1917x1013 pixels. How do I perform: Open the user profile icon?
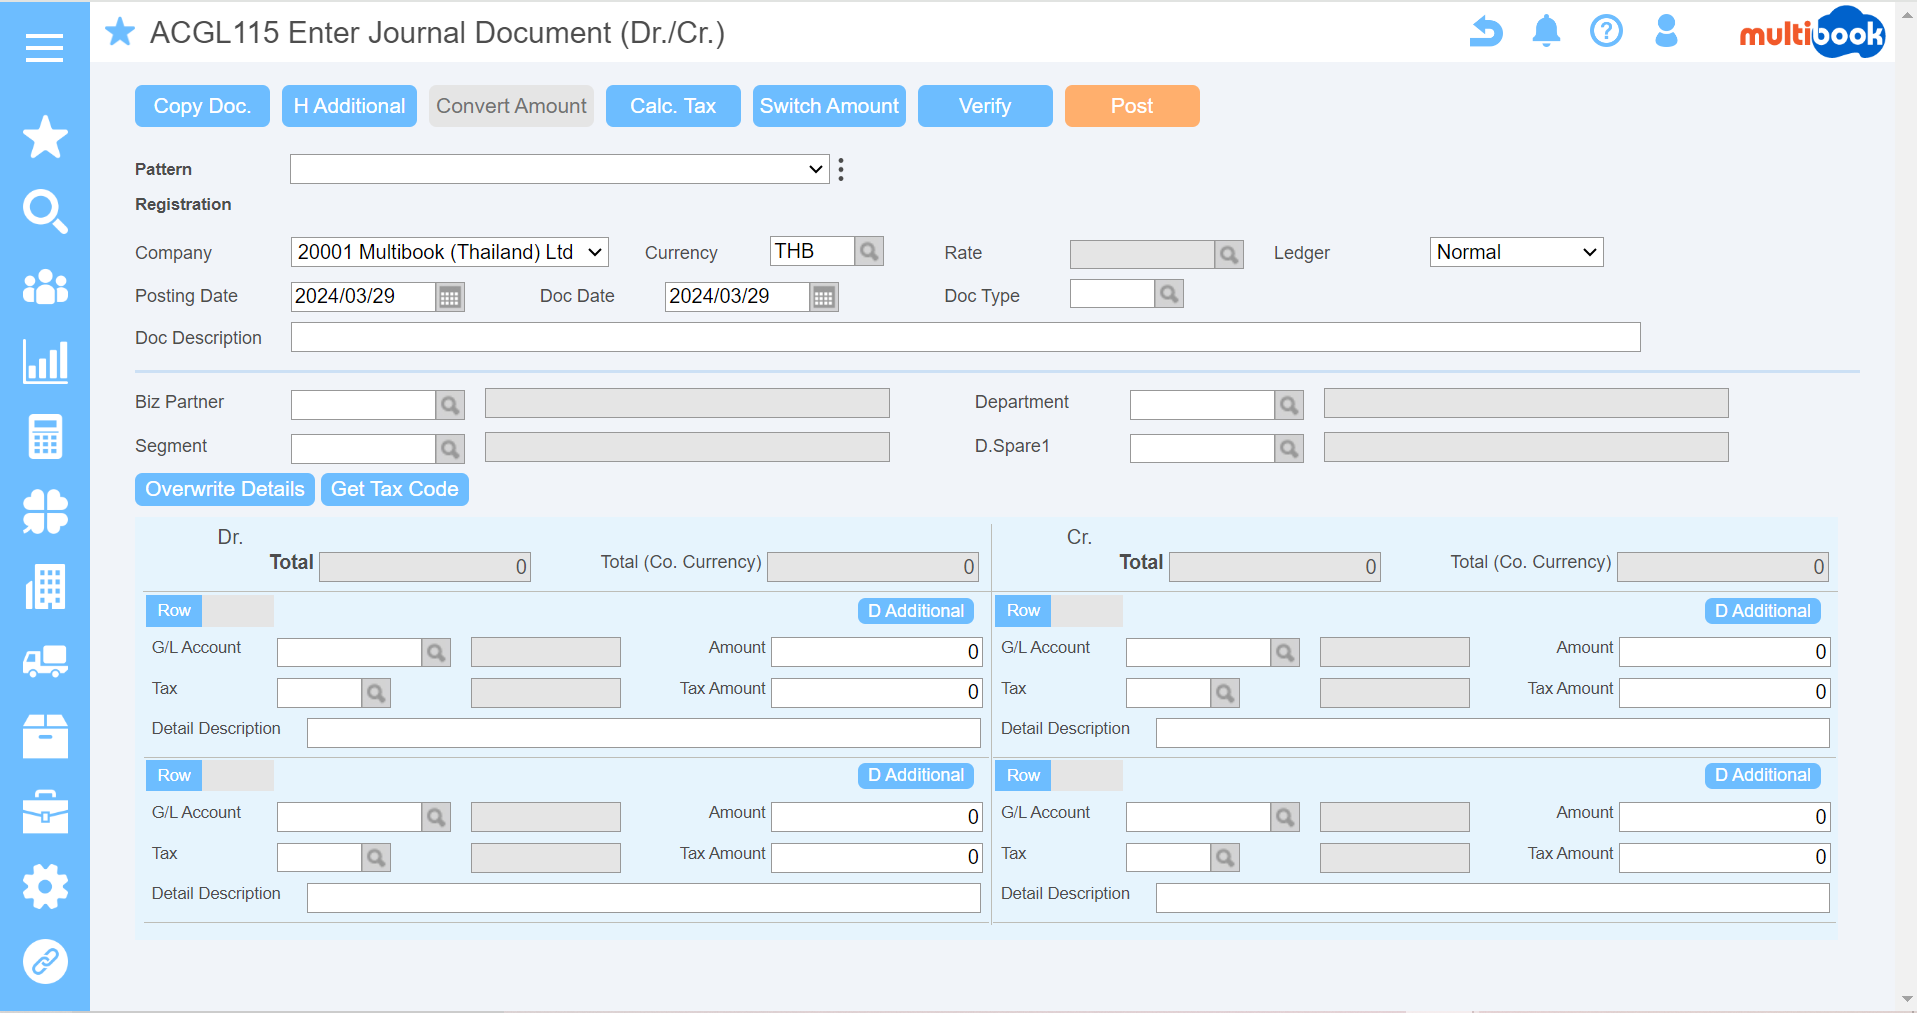tap(1666, 32)
